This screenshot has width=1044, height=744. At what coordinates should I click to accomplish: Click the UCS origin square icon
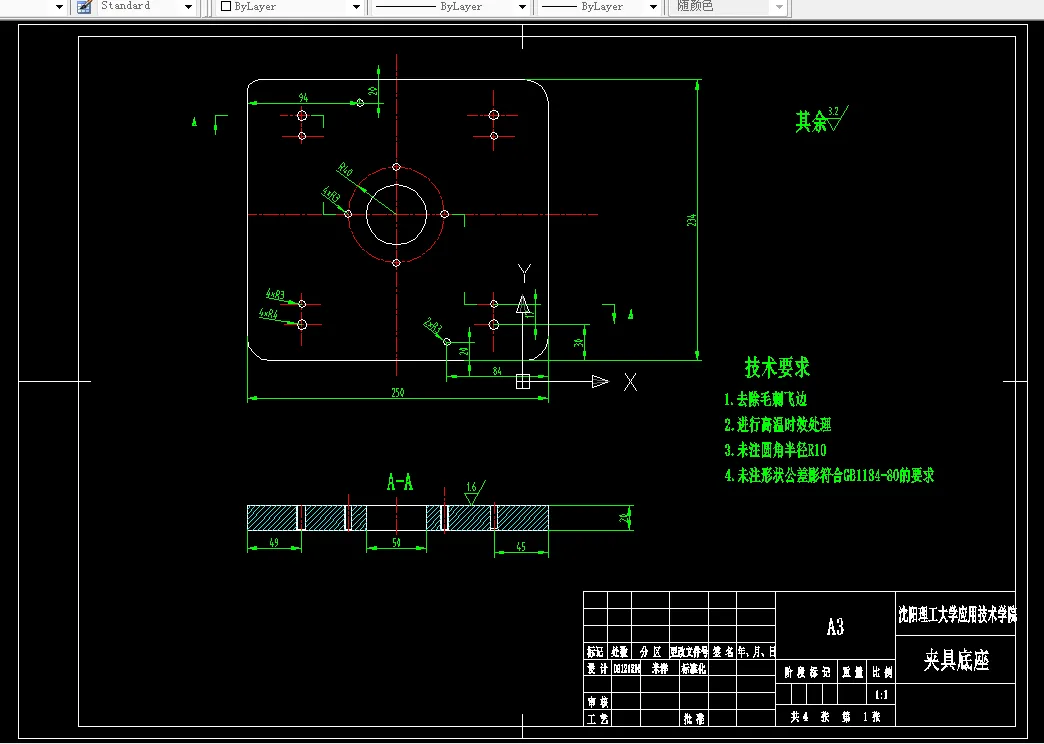[x=523, y=381]
